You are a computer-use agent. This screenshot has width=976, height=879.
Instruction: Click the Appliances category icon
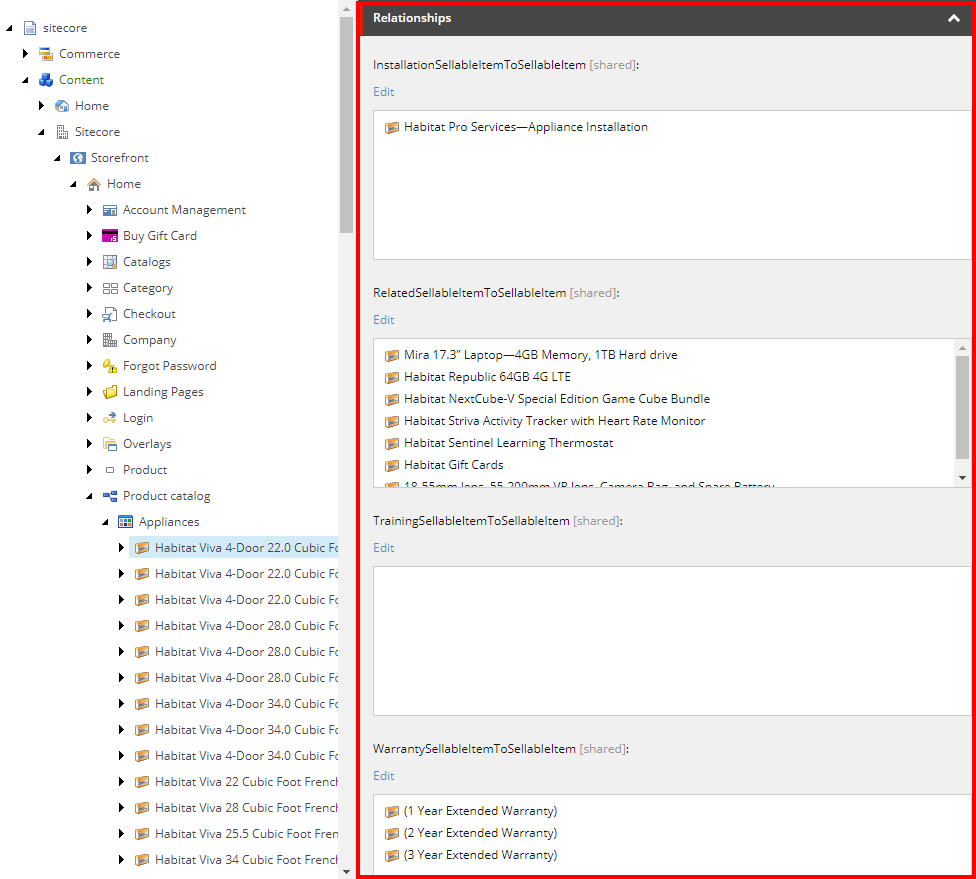point(126,522)
